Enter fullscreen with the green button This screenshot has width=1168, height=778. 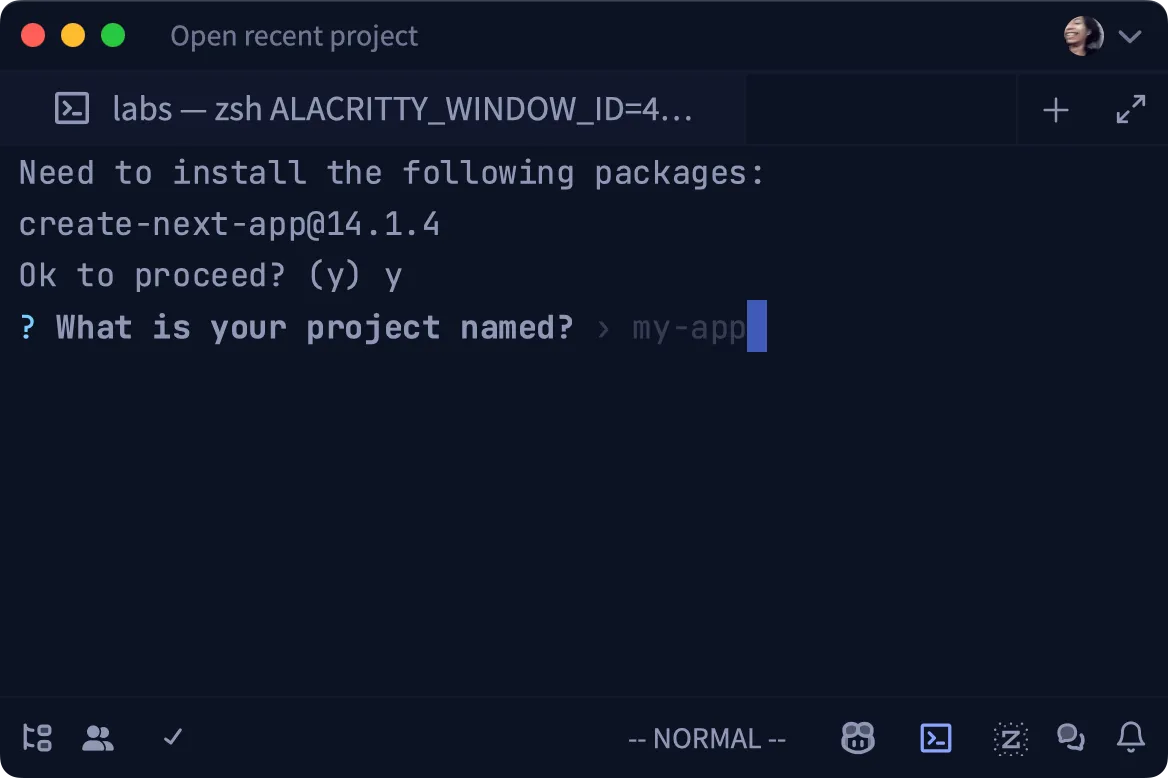click(x=113, y=36)
